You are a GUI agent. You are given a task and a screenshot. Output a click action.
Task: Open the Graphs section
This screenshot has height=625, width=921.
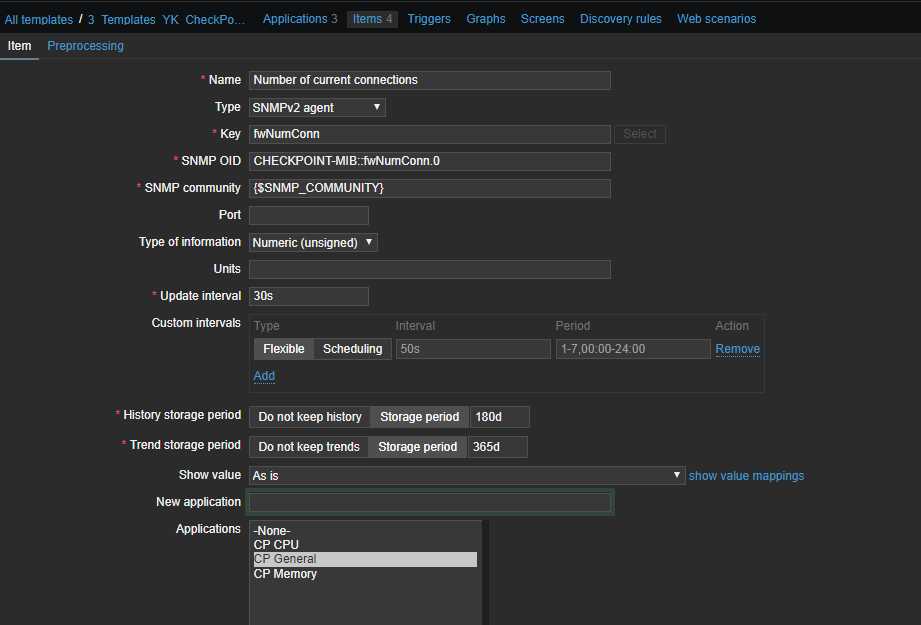point(486,19)
